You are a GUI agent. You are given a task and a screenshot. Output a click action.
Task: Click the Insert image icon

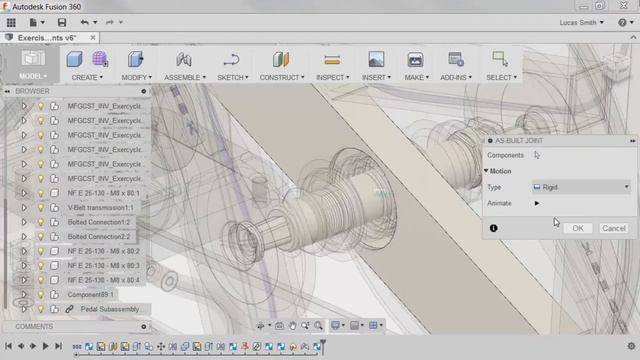coord(376,60)
